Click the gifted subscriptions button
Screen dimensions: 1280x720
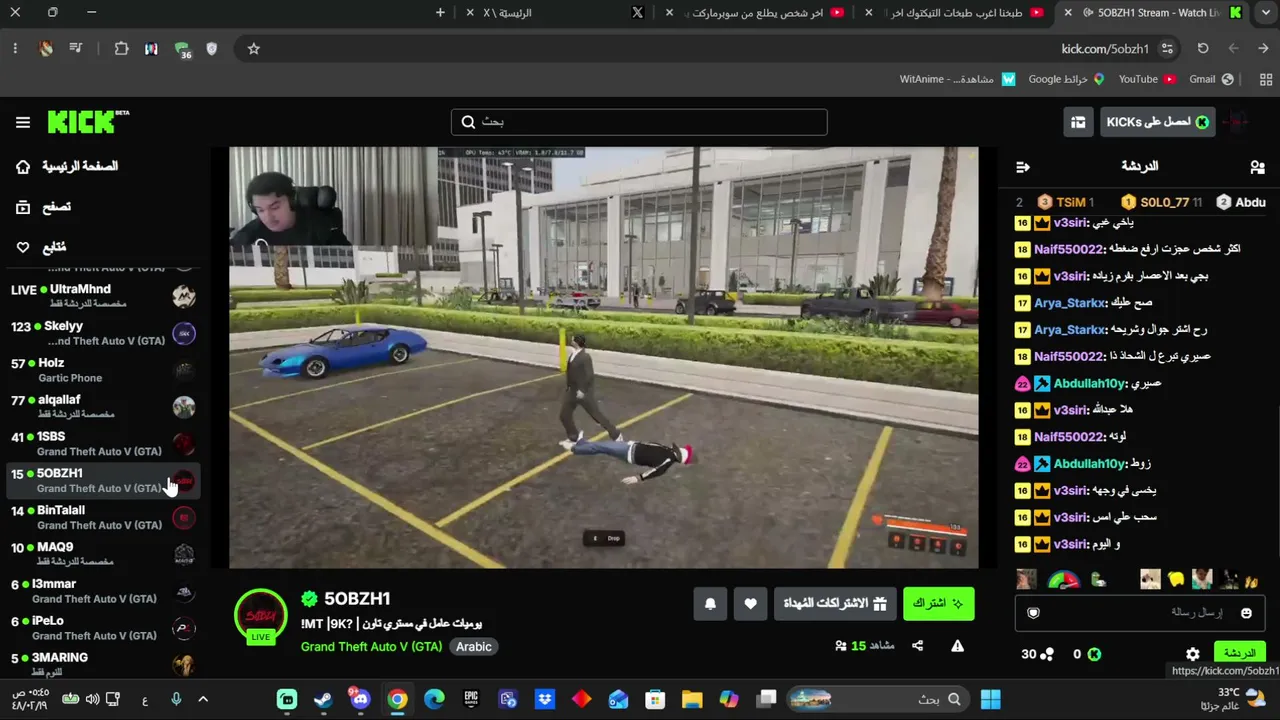pyautogui.click(x=835, y=603)
